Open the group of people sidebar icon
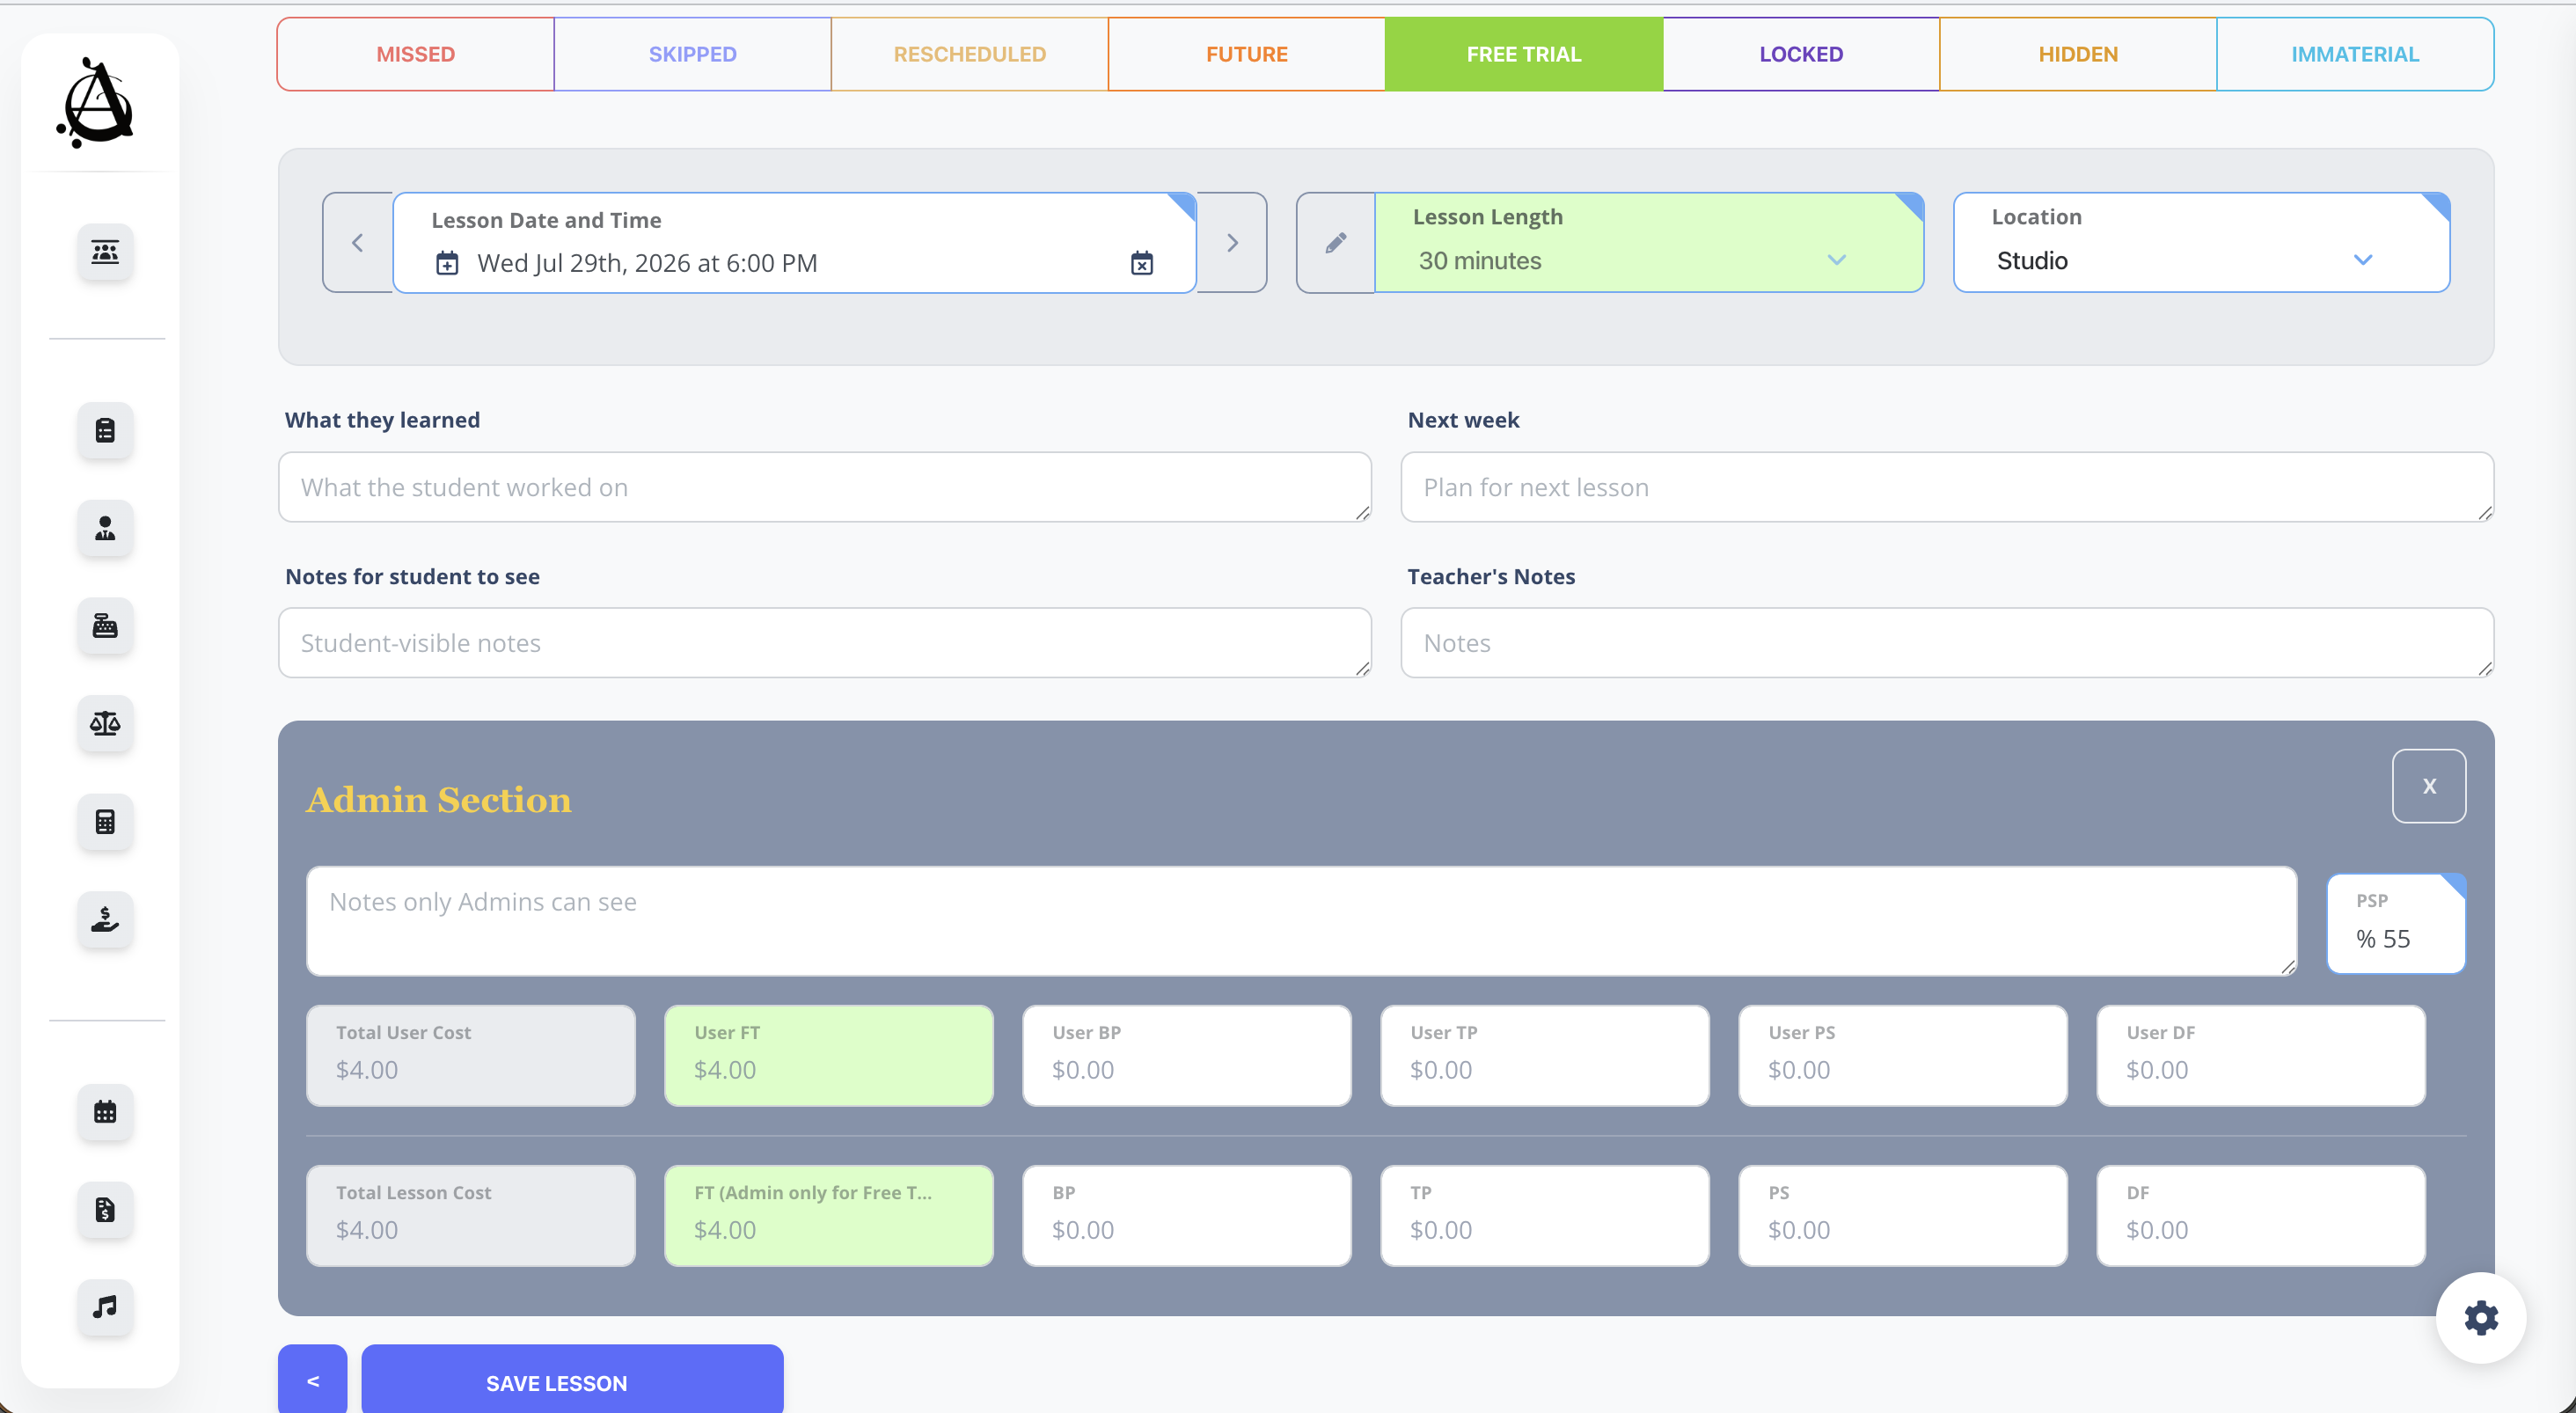The height and width of the screenshot is (1413, 2576). [x=105, y=252]
